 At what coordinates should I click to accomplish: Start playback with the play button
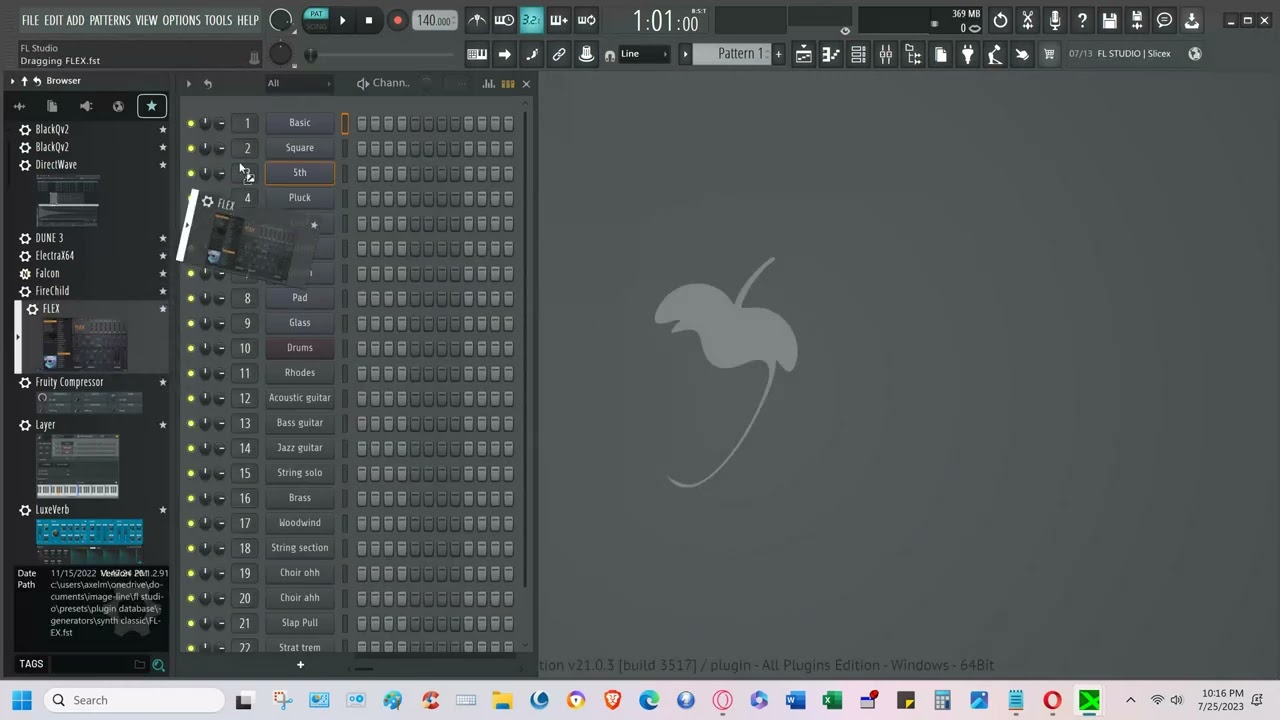click(342, 20)
